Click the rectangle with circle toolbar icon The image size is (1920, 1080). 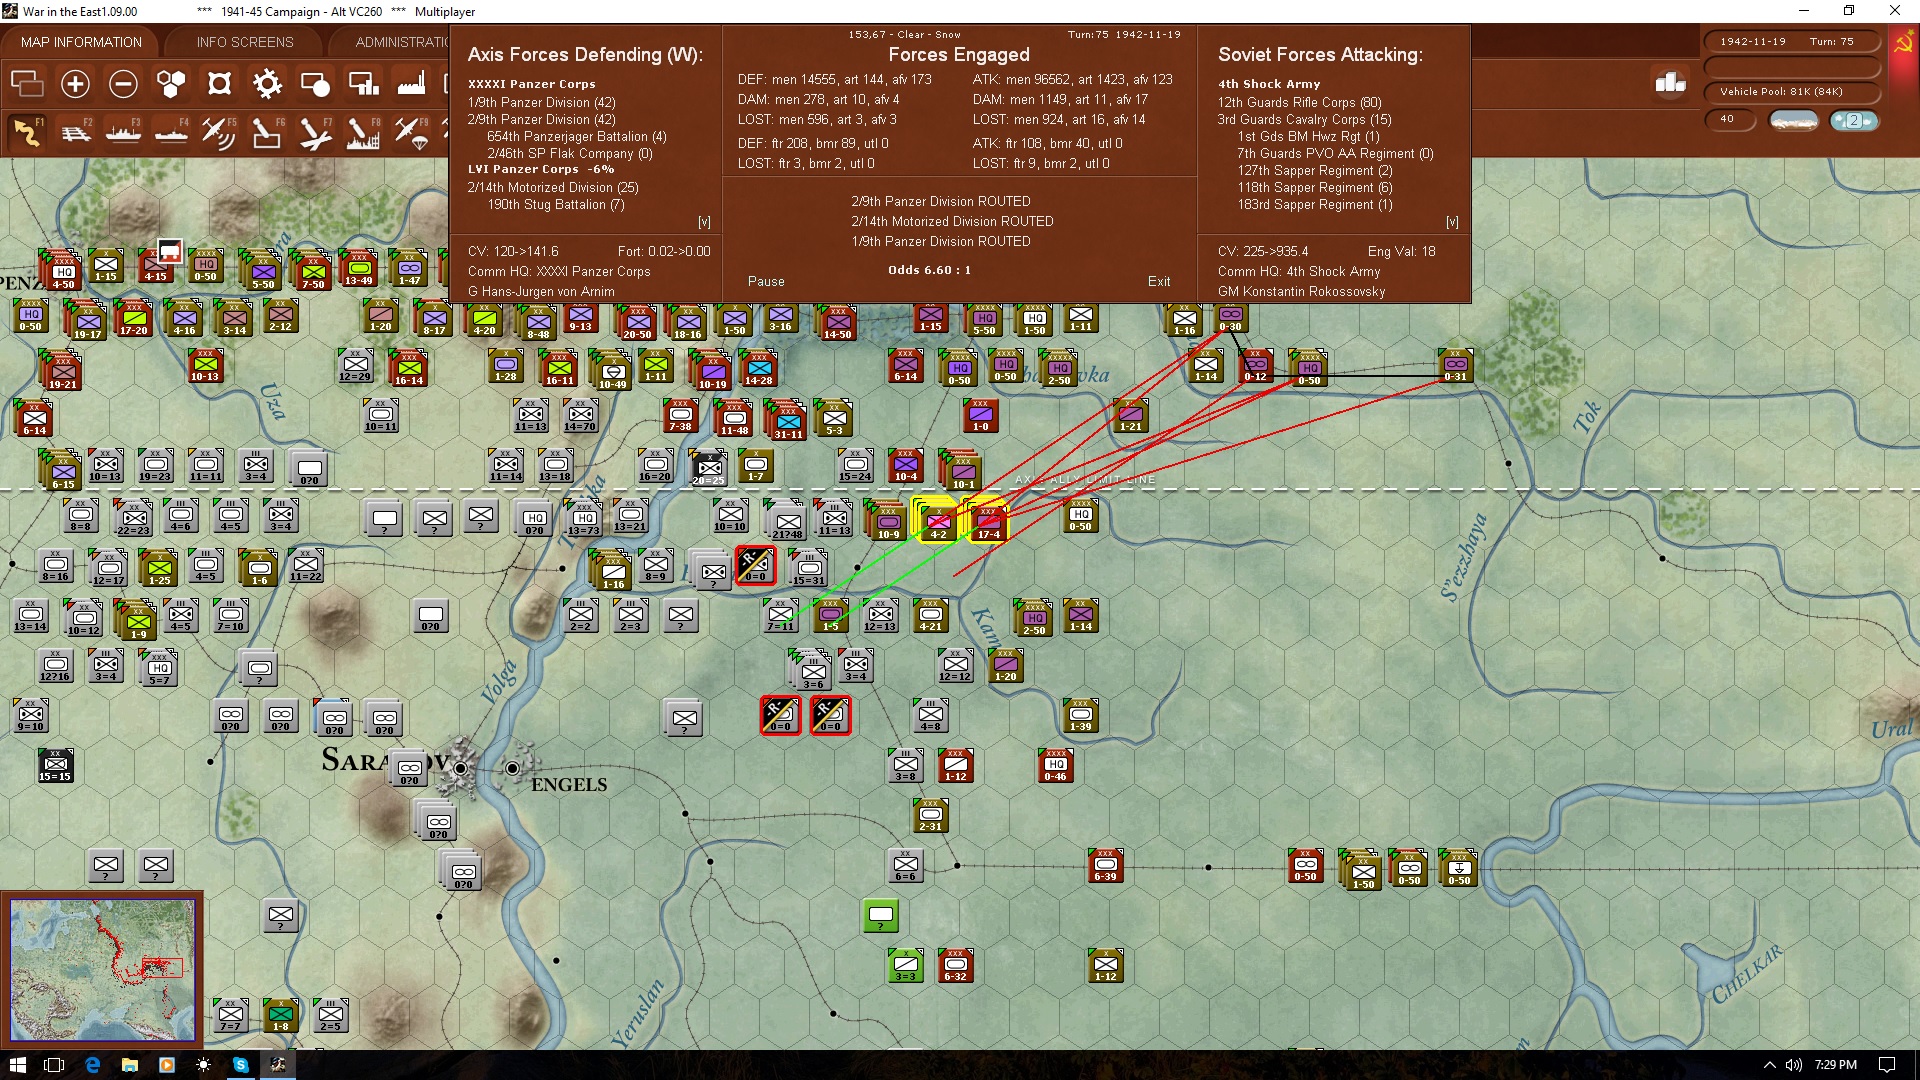(x=315, y=84)
